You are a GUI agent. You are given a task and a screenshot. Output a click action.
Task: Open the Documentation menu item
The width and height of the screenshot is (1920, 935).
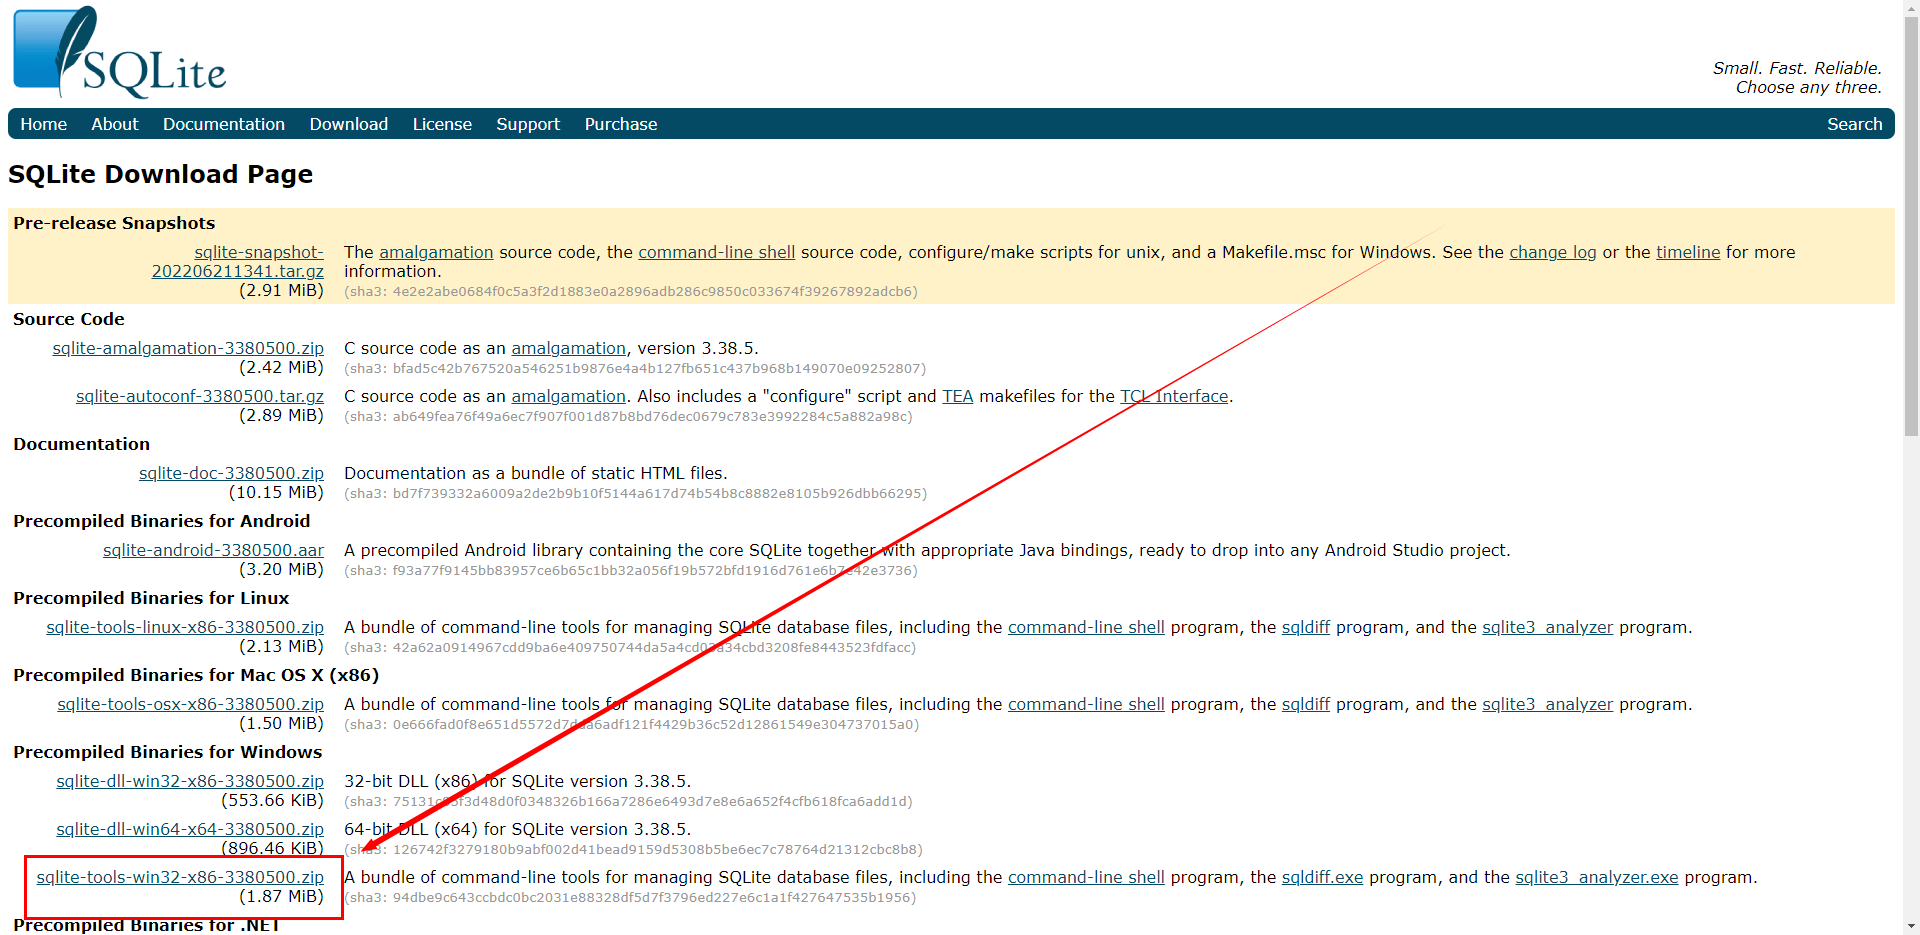(224, 124)
